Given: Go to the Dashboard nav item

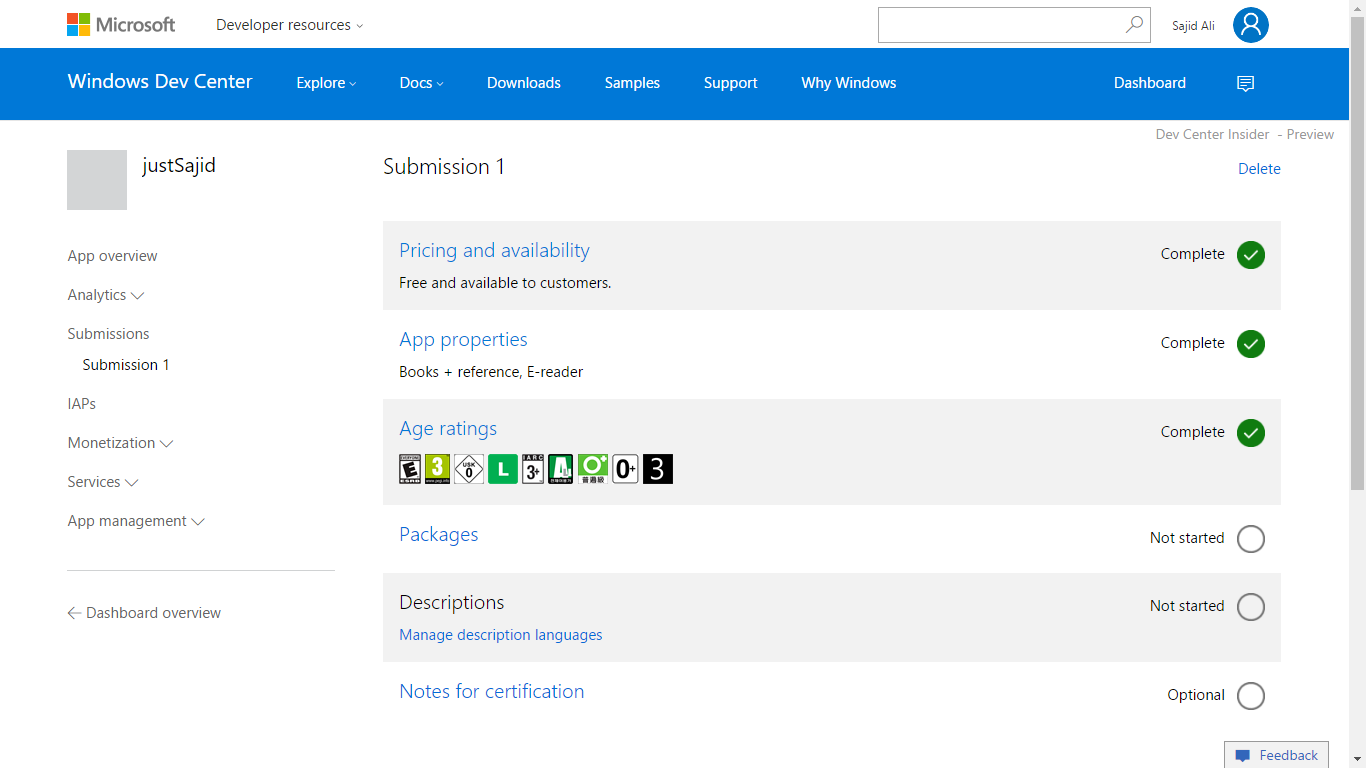Looking at the screenshot, I should (x=1150, y=83).
